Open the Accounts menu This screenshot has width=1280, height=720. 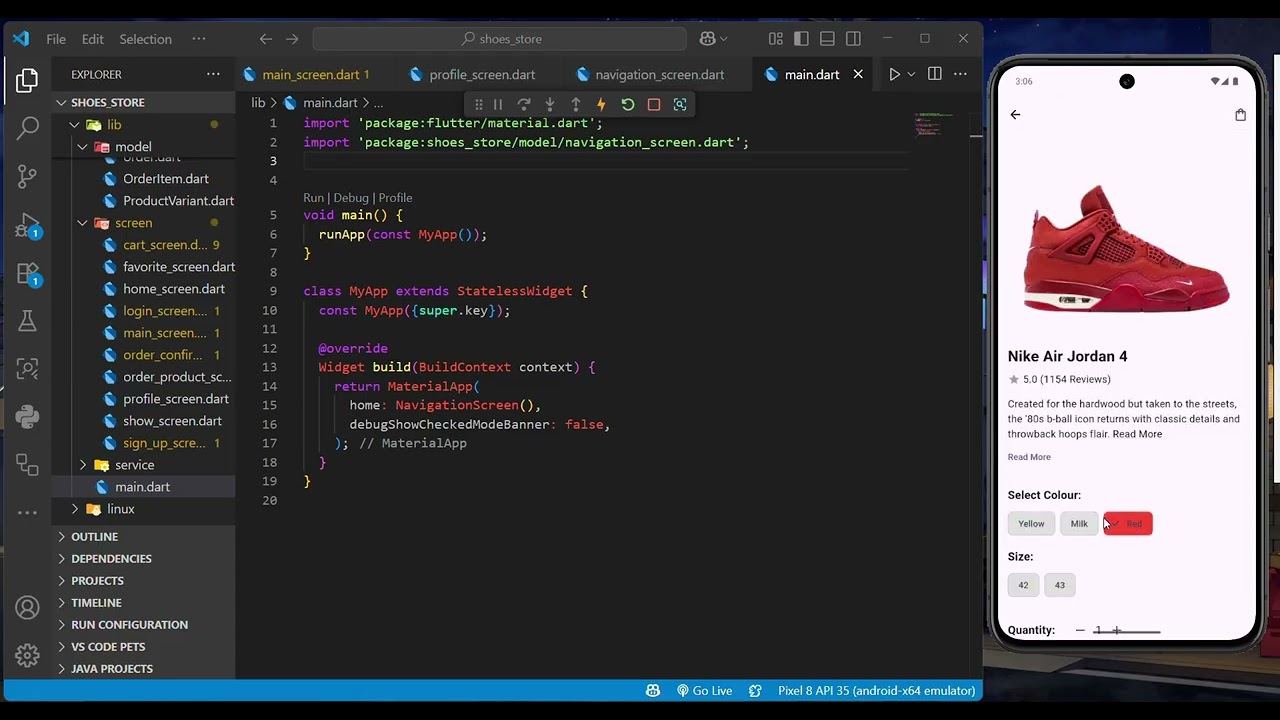27,608
